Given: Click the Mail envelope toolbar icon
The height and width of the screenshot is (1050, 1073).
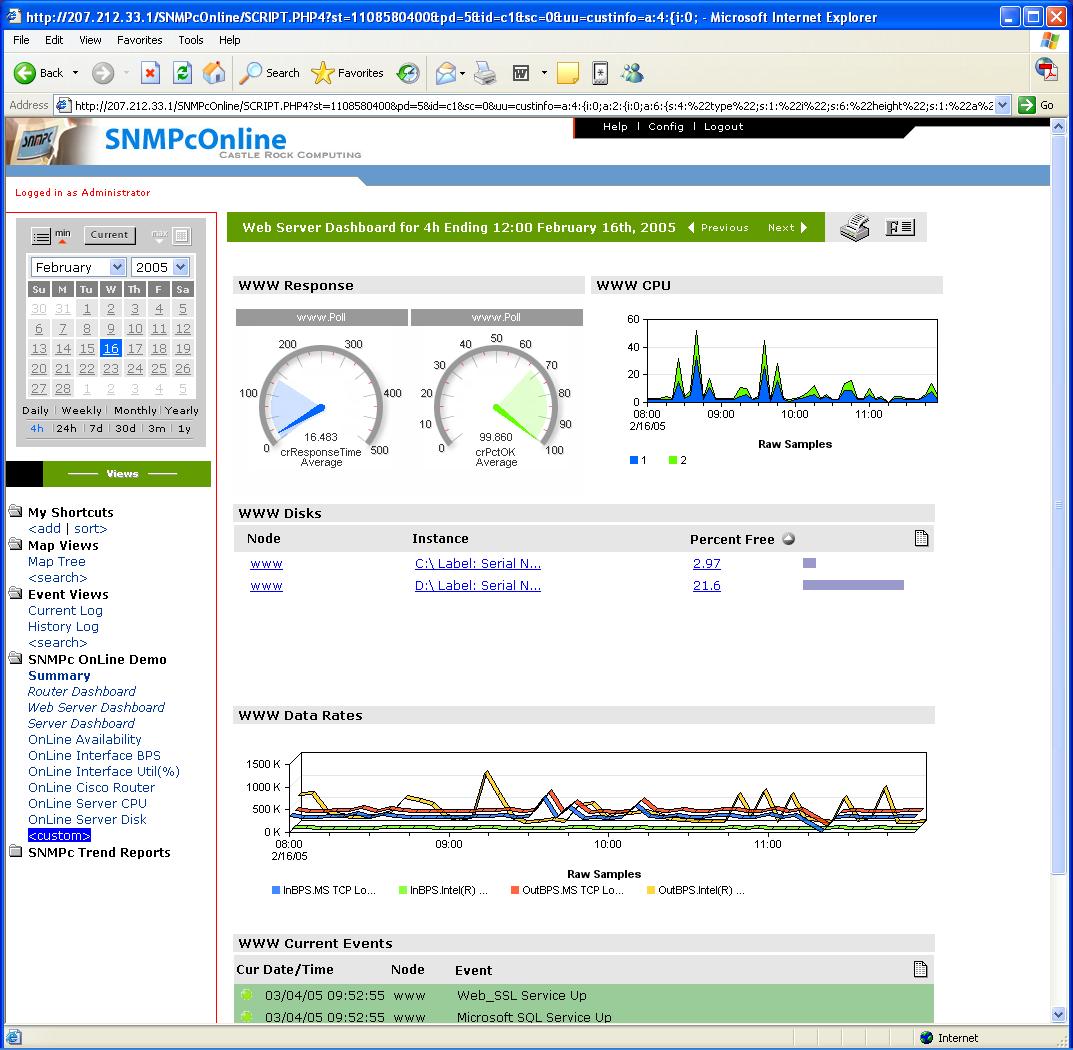Looking at the screenshot, I should click(445, 73).
